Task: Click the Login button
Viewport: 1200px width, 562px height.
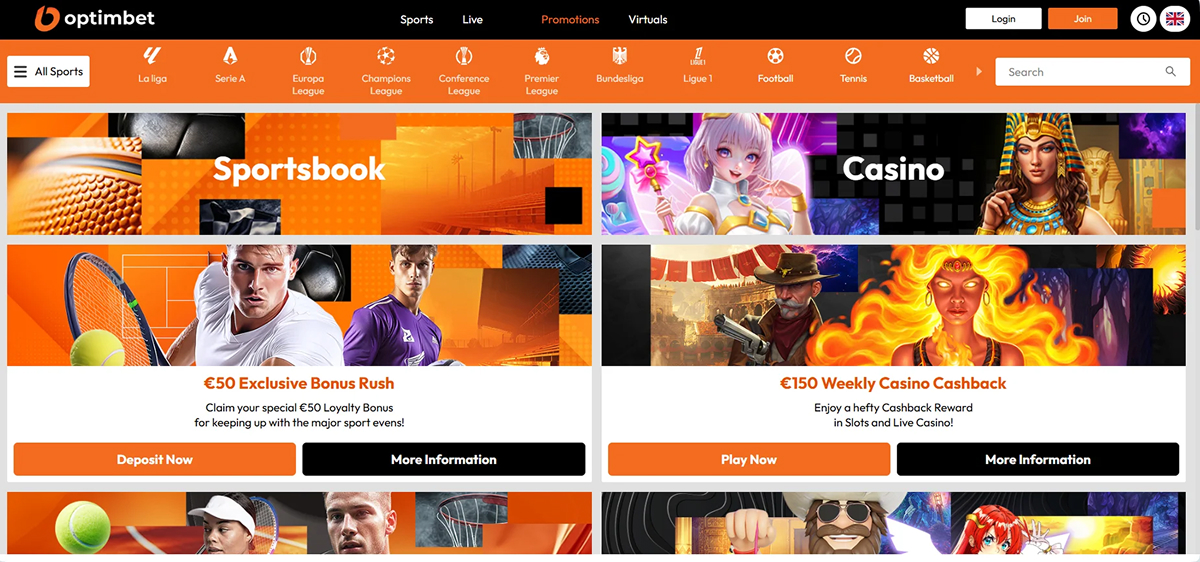Action: tap(1003, 19)
